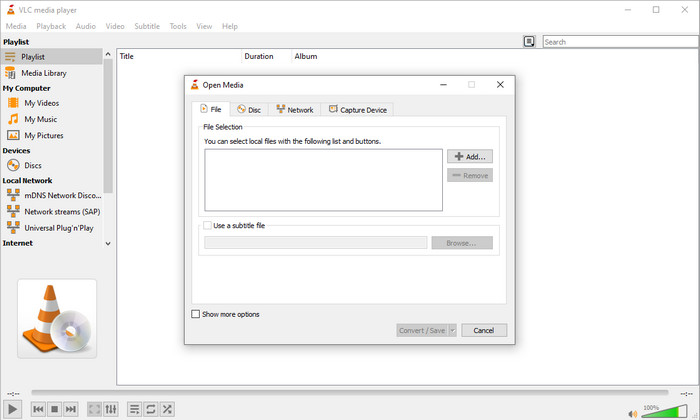Open the Help menu

(x=230, y=26)
